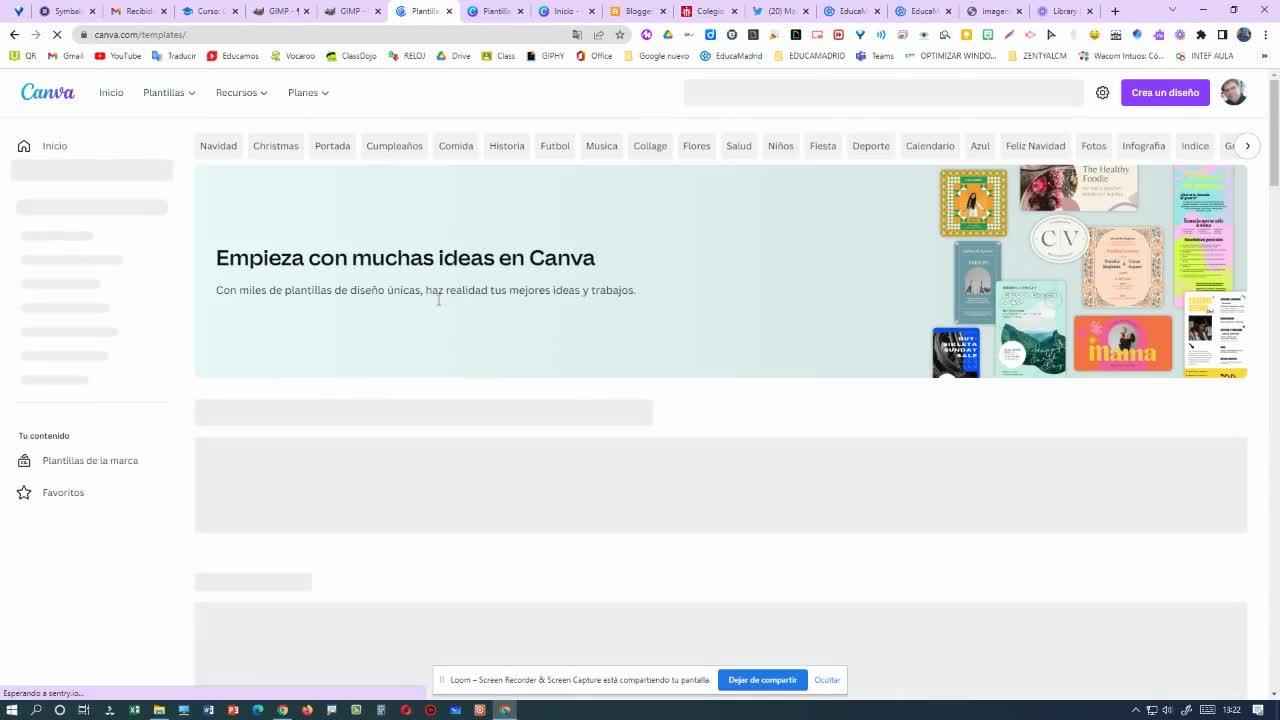
Task: Select the Feliz Navidad category chip
Action: 1035,146
